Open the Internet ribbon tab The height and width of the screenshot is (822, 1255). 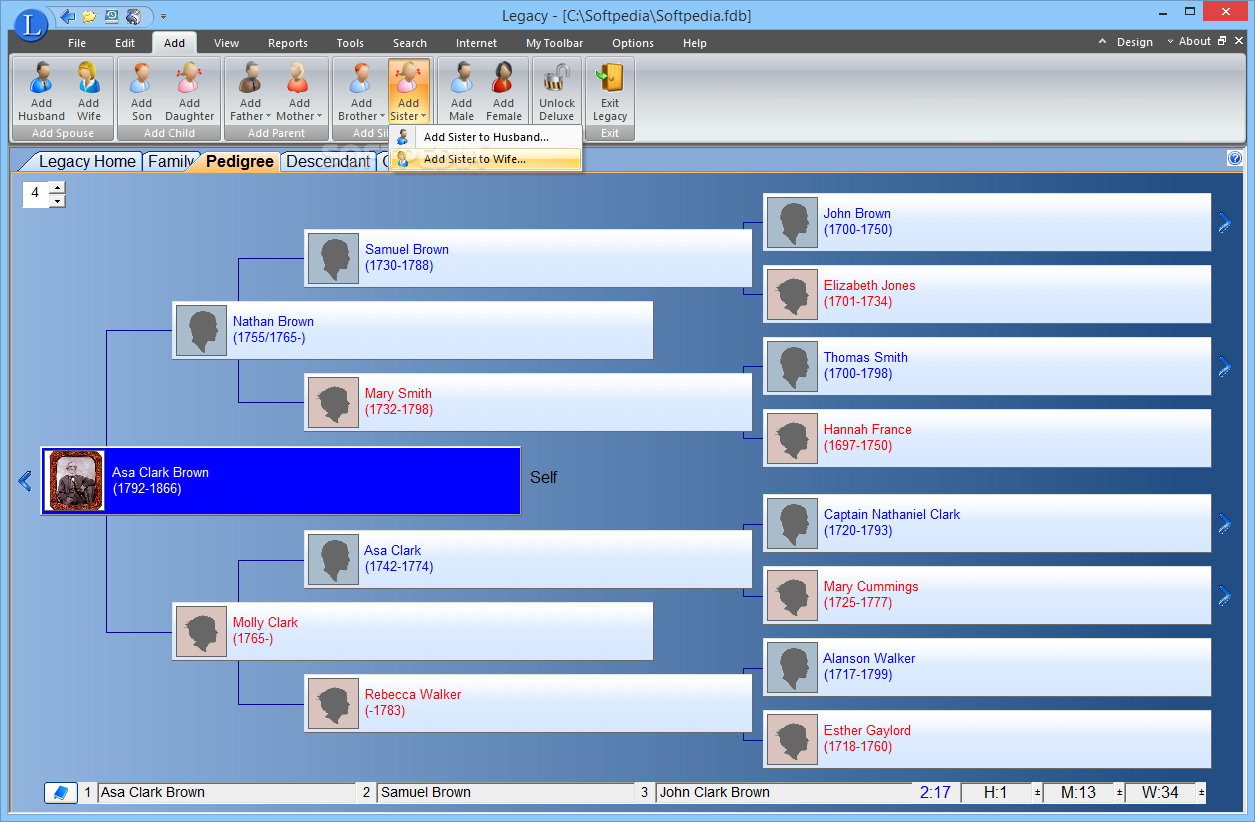pos(476,43)
